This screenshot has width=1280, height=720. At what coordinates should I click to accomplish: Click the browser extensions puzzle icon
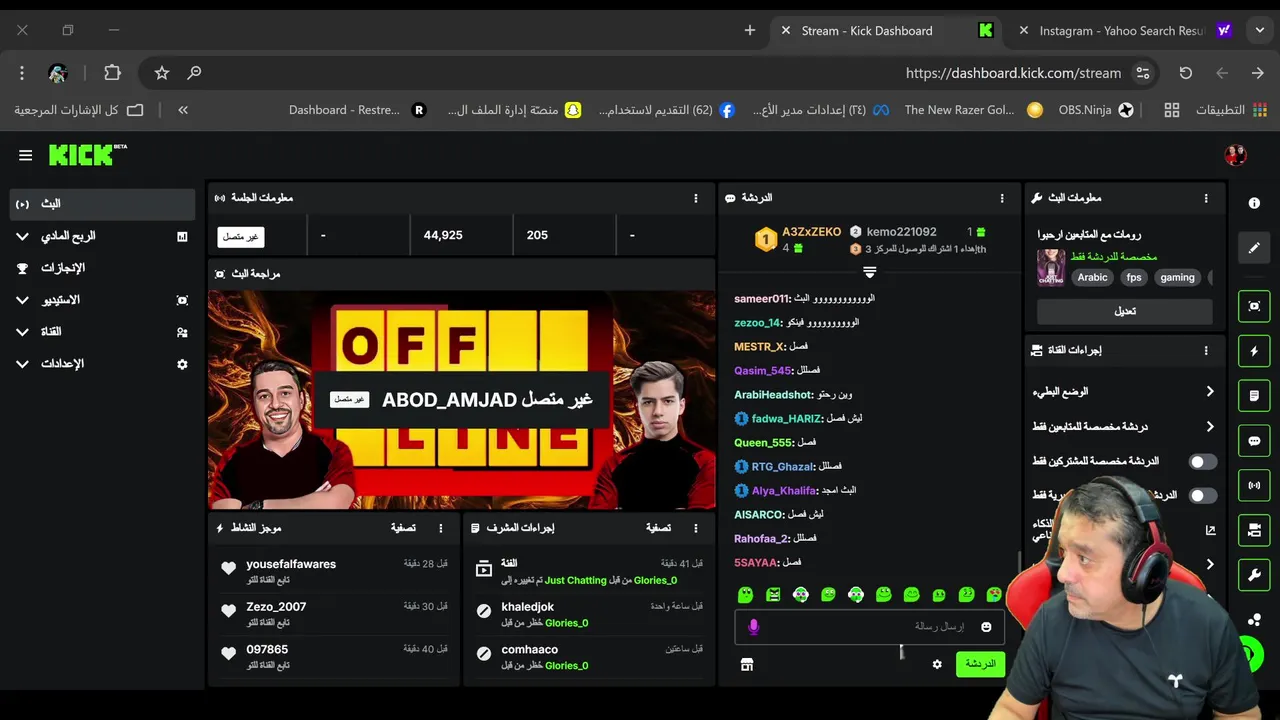[x=112, y=73]
